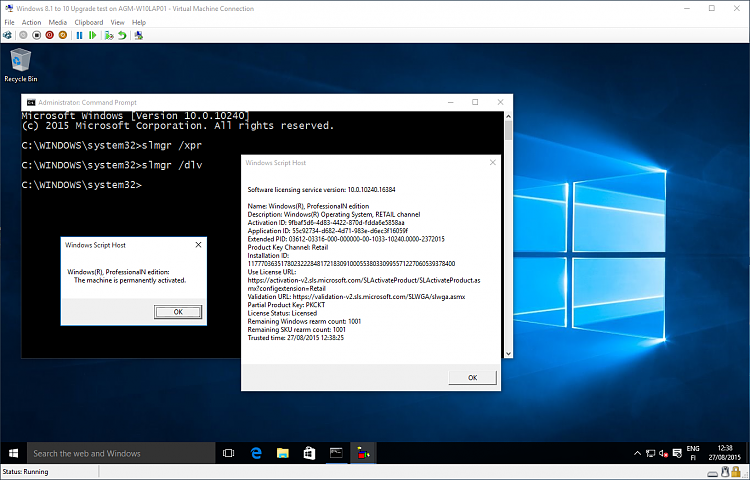Send Ctrl+Alt+Delete via toolbar icon
The width and height of the screenshot is (750, 480).
[7, 35]
